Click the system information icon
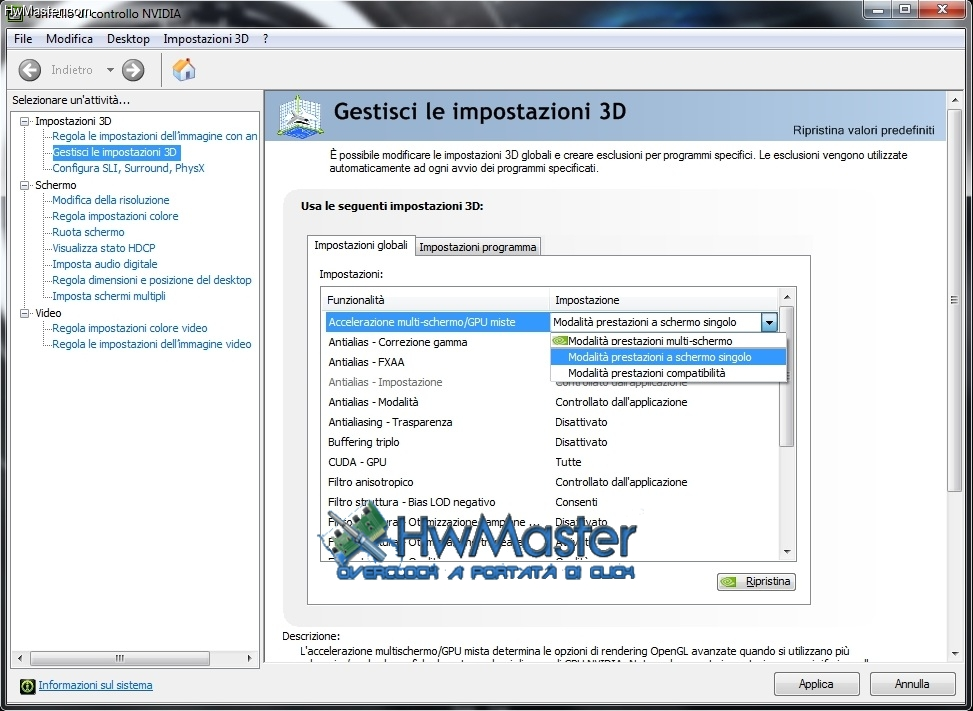This screenshot has height=711, width=973. (x=27, y=686)
